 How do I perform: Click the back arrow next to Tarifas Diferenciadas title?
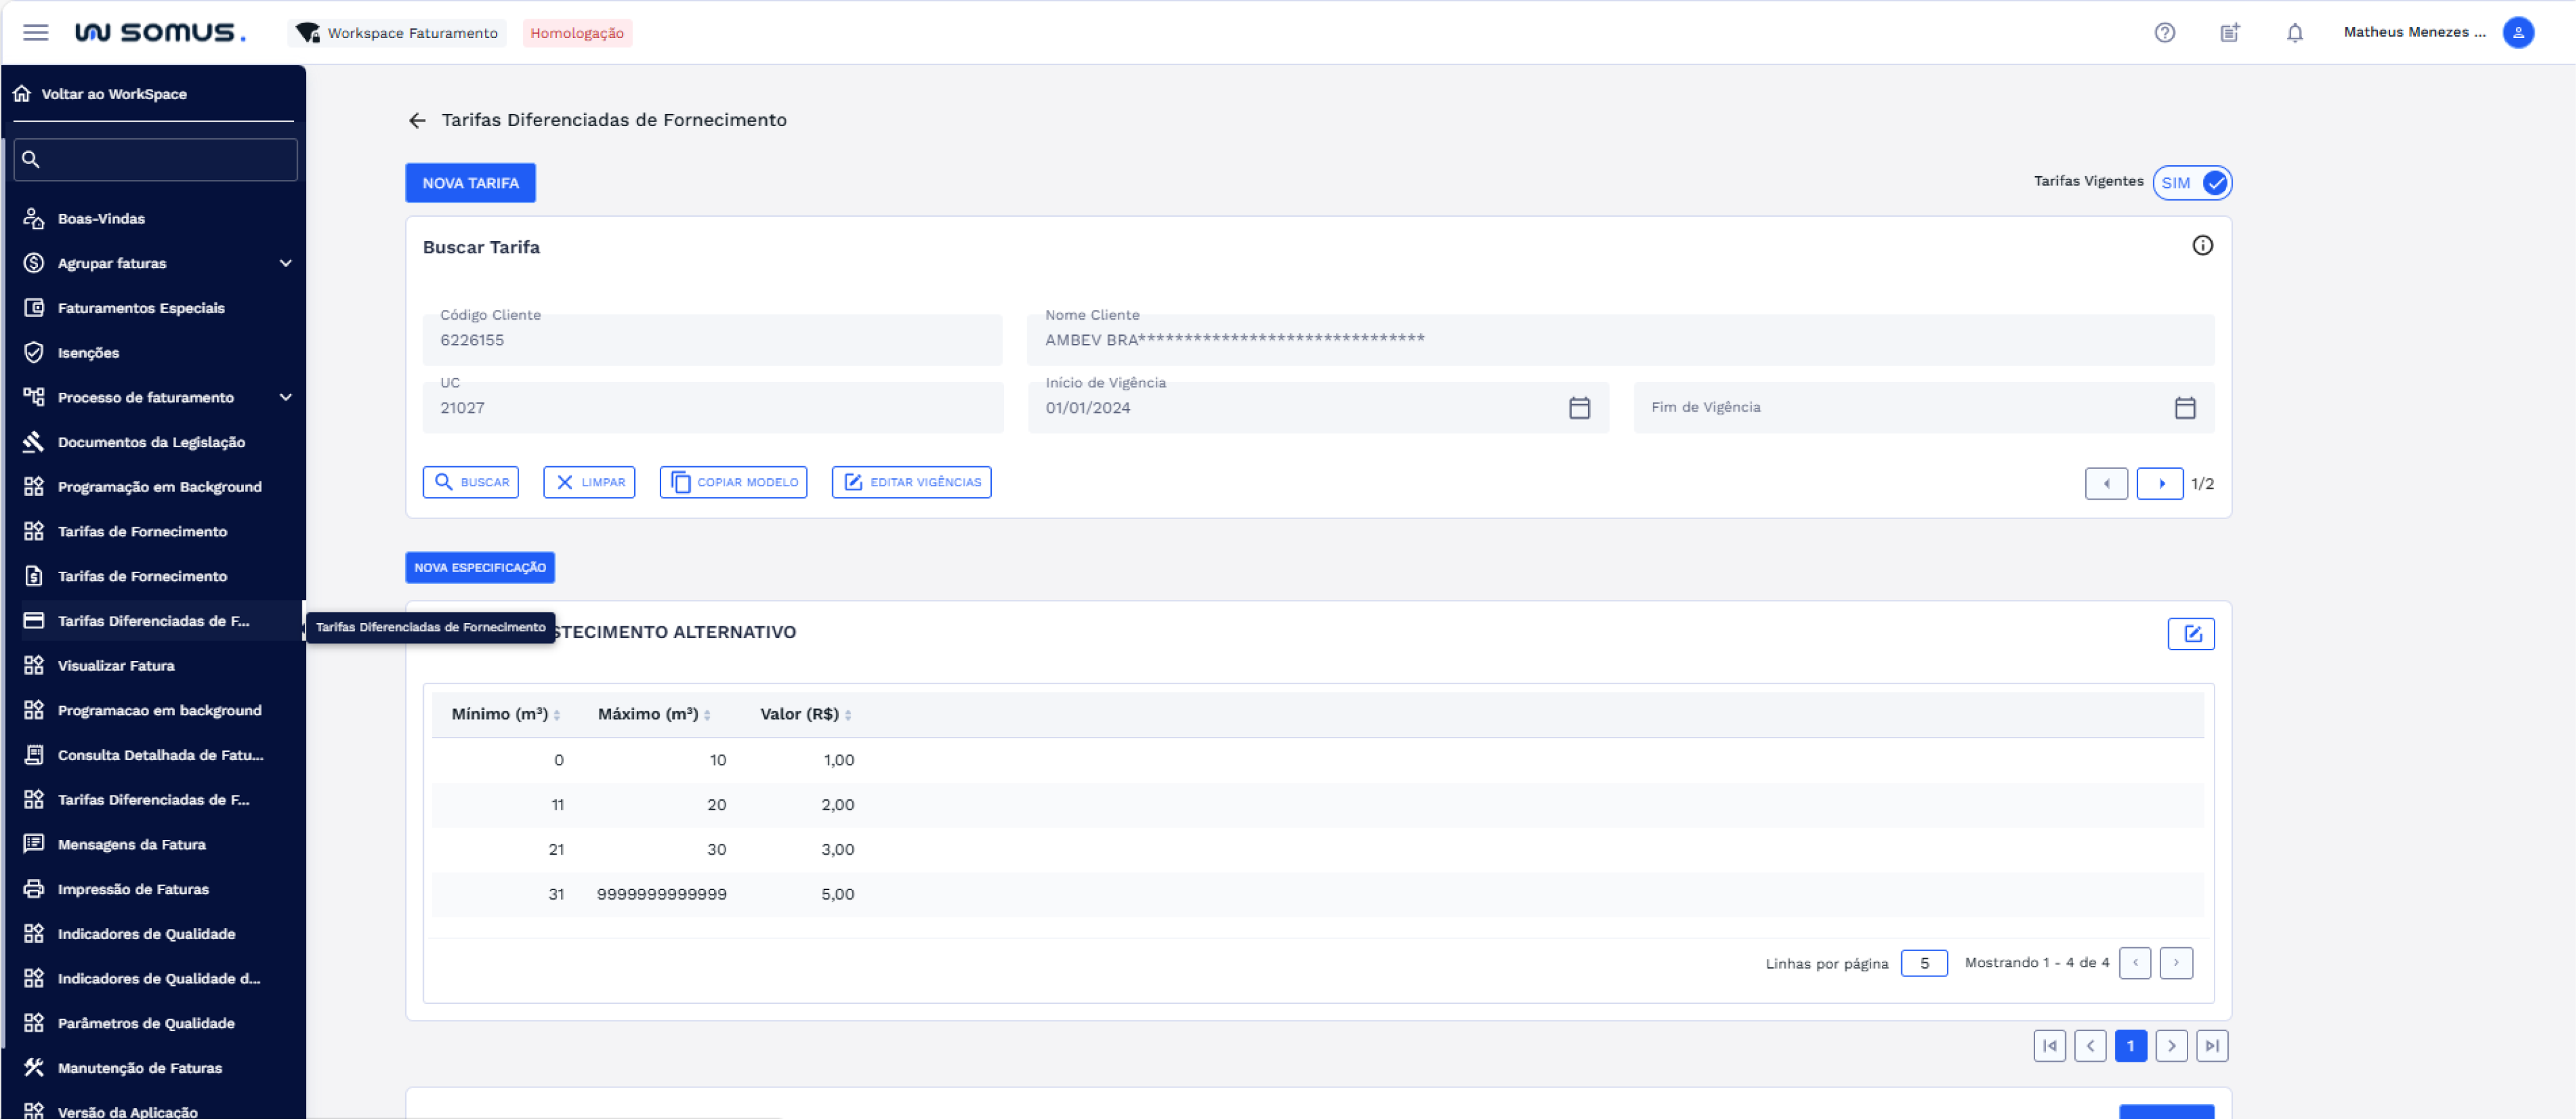tap(418, 120)
